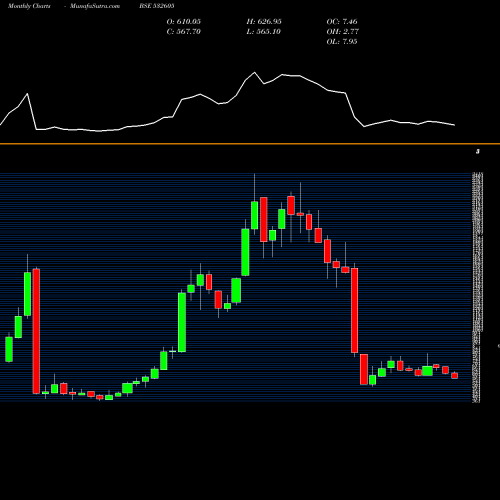Image resolution: width=500 pixels, height=500 pixels.
Task: Click the last red candle on the right
Action: pos(455,376)
